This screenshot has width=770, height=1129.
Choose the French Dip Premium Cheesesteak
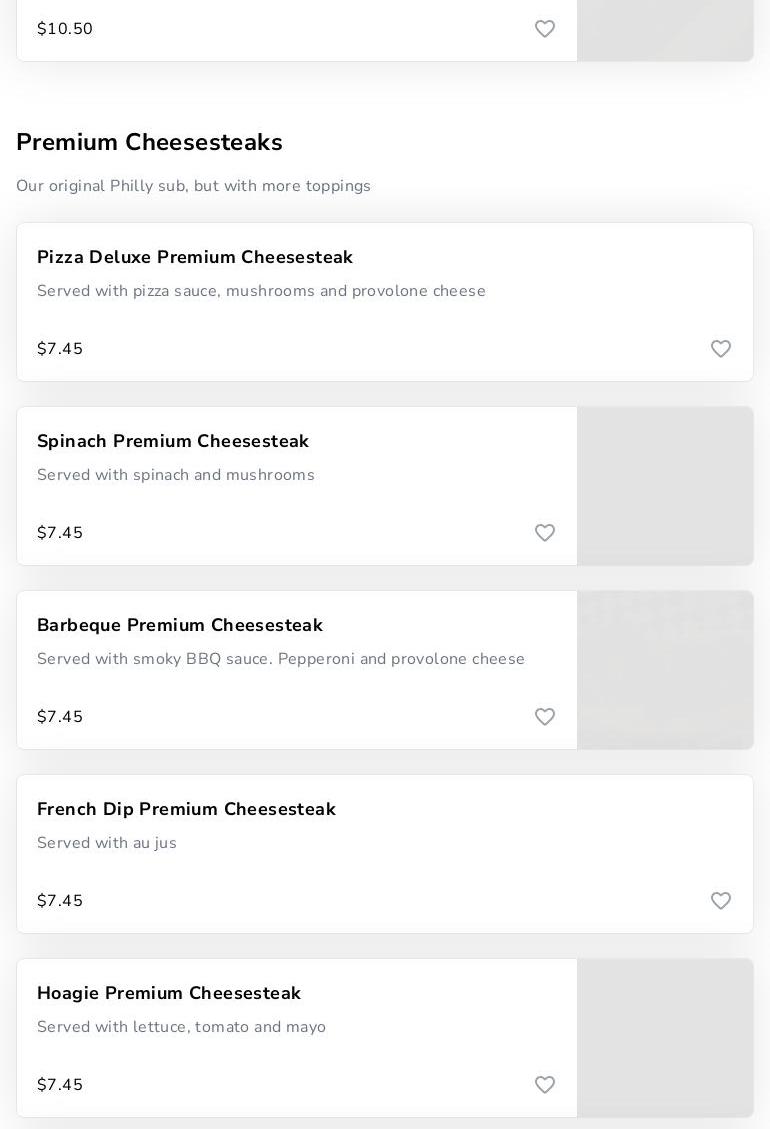(x=186, y=810)
